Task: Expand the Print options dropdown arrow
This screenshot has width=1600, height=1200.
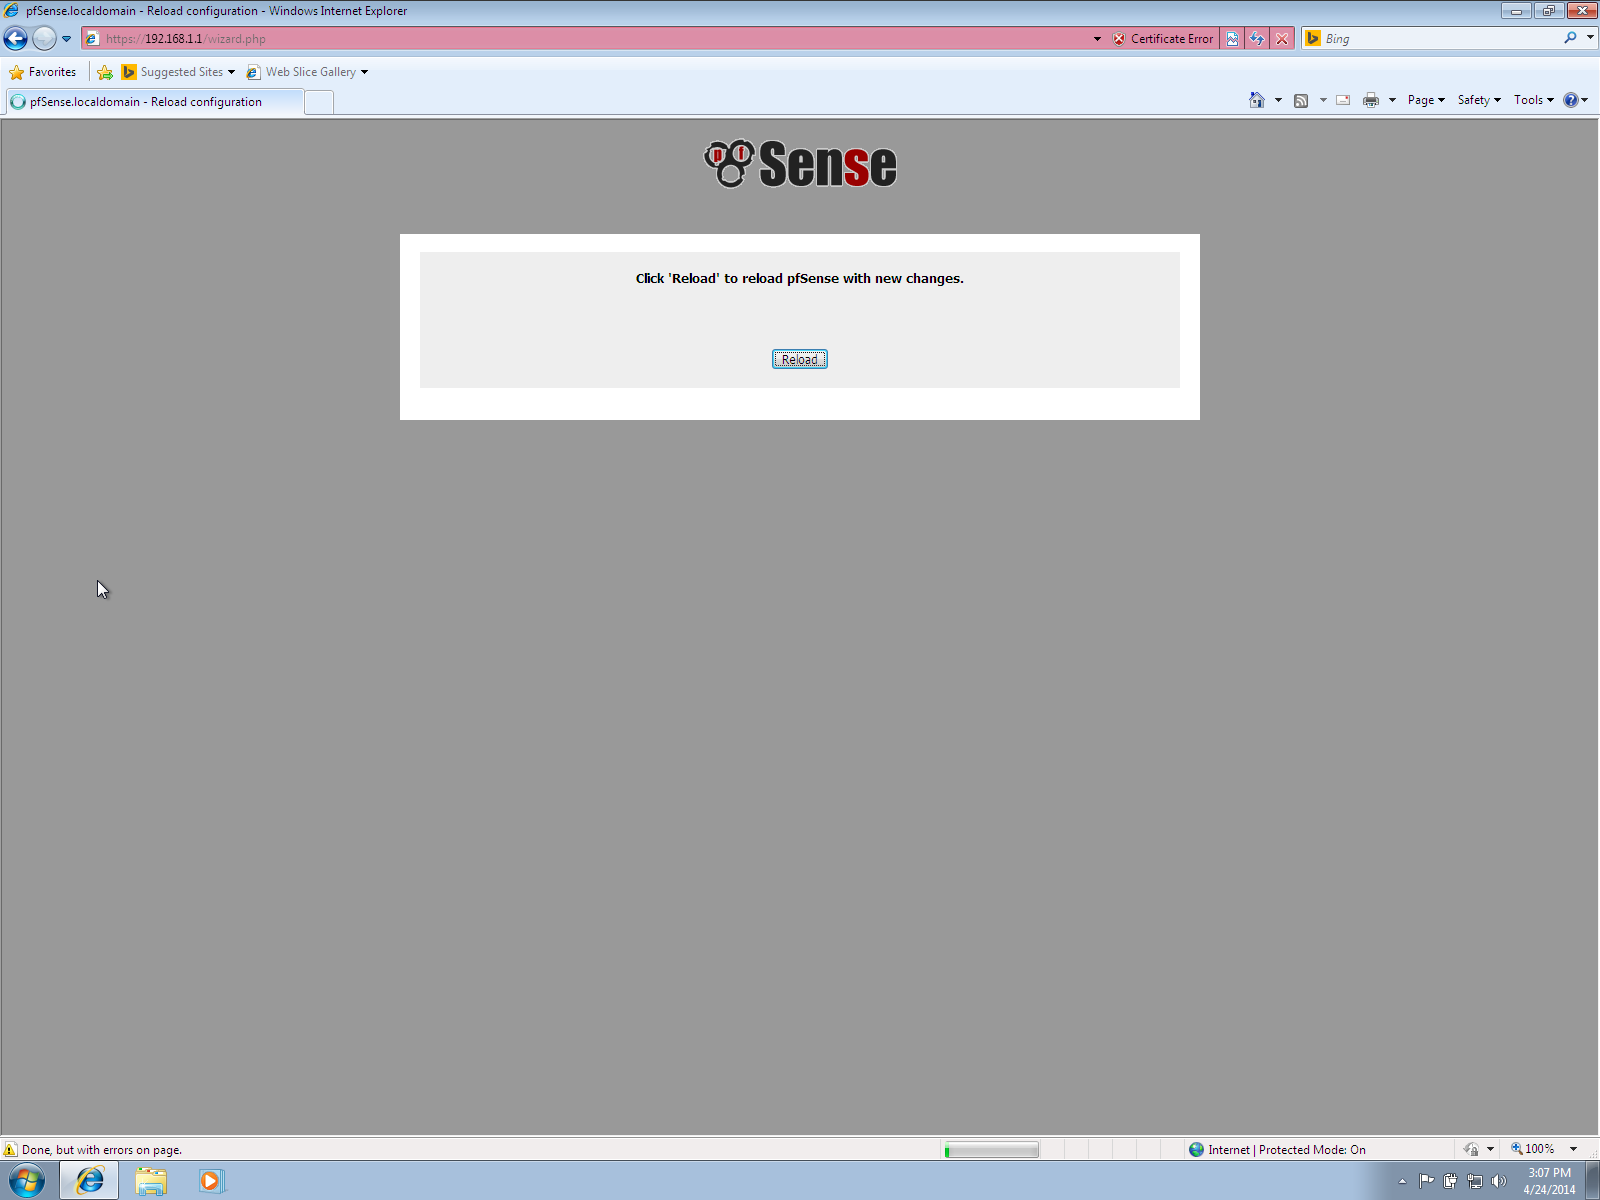Action: [x=1392, y=100]
